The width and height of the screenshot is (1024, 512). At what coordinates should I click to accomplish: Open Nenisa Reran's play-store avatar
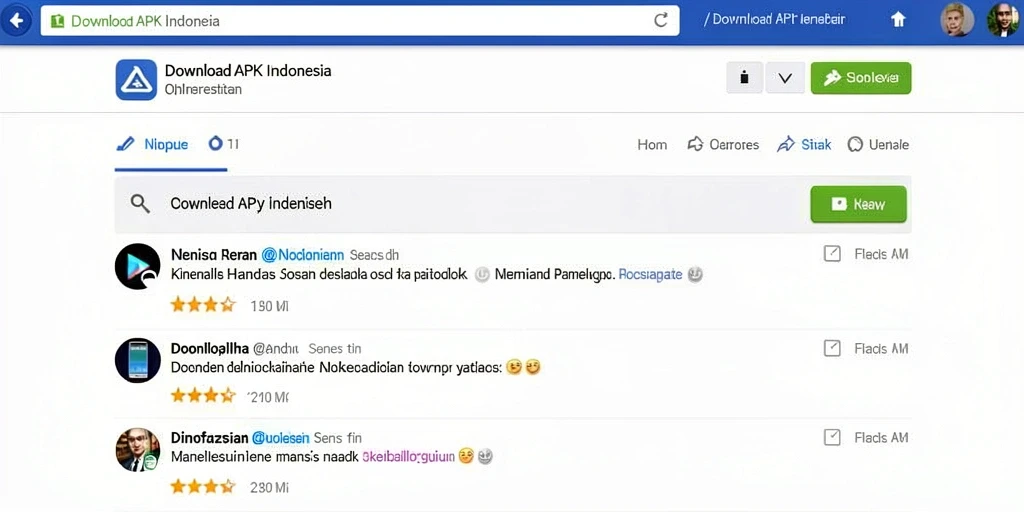point(137,266)
